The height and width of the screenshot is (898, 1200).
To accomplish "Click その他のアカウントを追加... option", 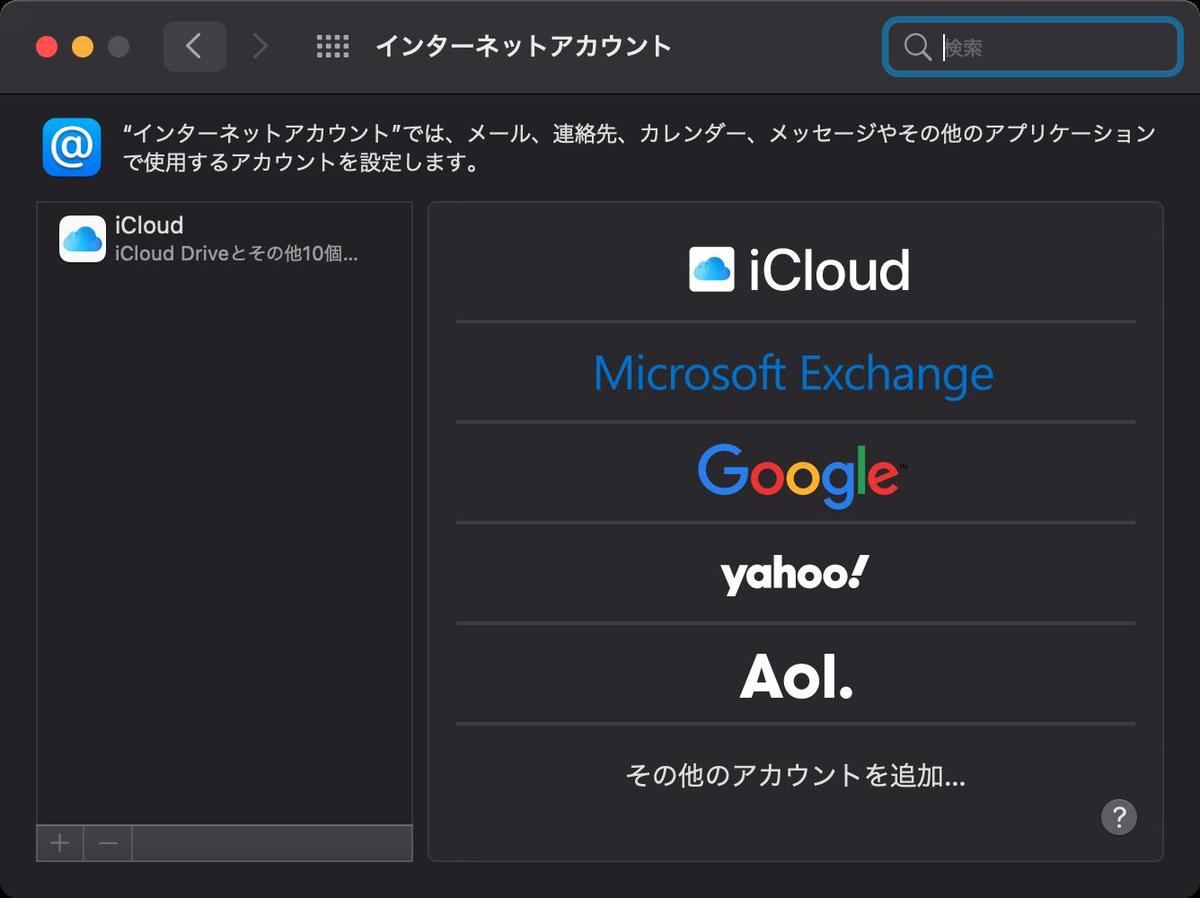I will (796, 775).
